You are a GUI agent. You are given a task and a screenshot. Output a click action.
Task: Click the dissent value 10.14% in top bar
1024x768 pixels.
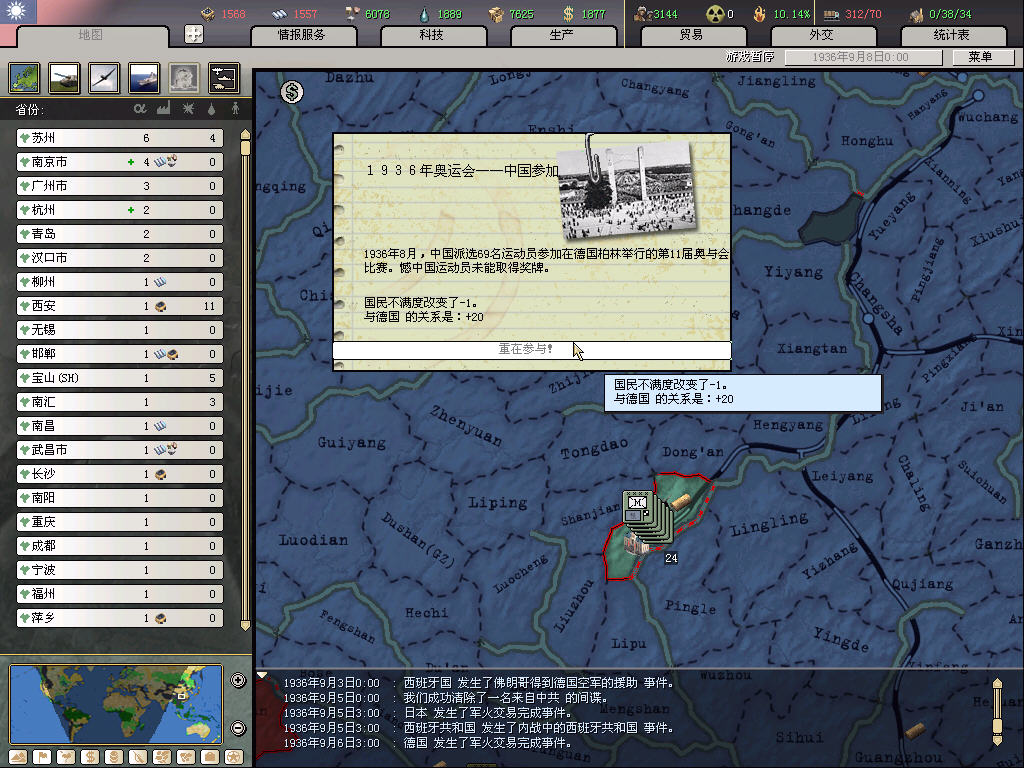coord(792,14)
